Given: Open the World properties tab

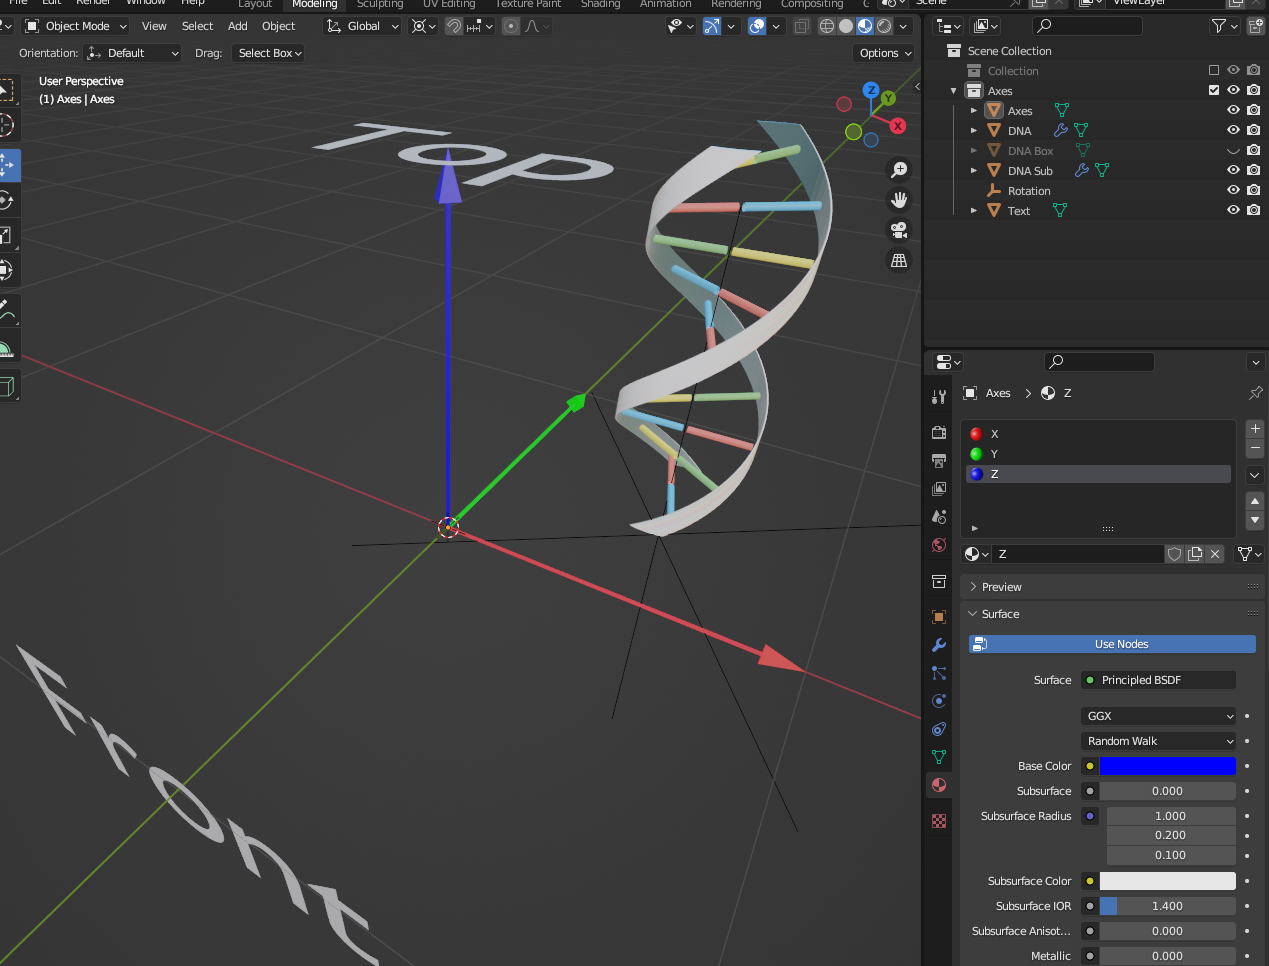Looking at the screenshot, I should coord(938,545).
